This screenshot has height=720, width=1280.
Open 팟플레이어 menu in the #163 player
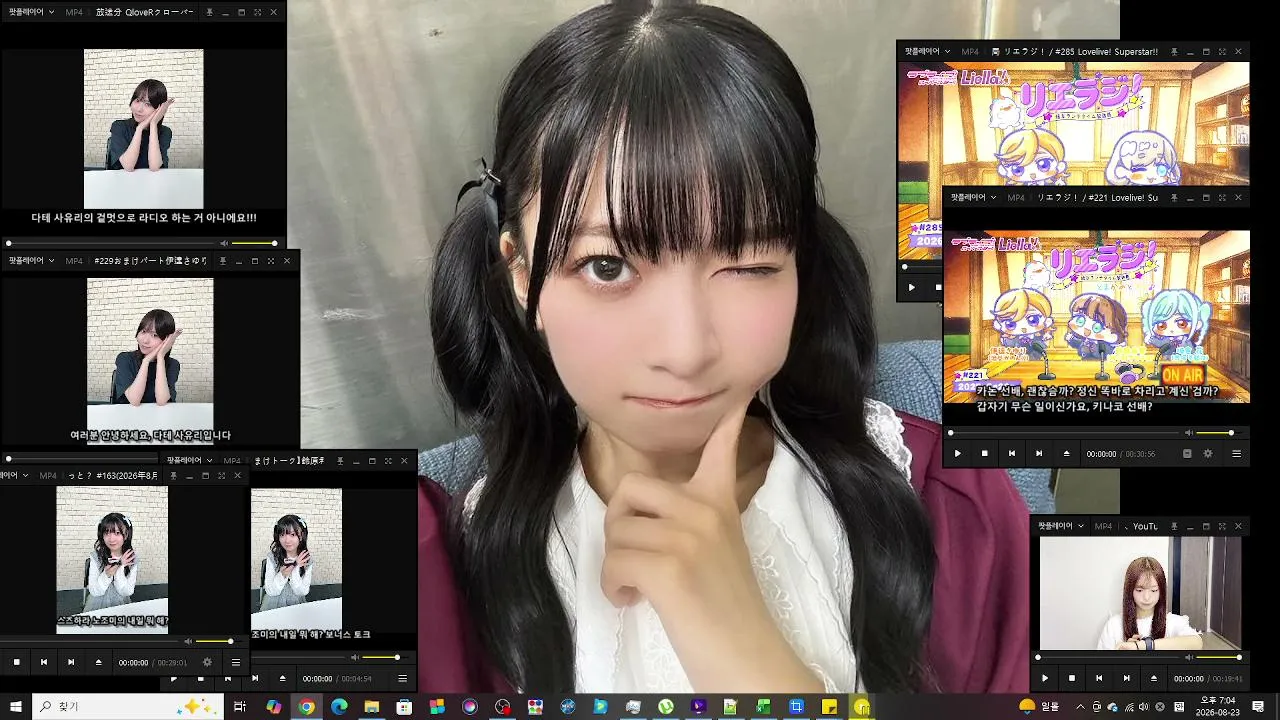point(14,476)
